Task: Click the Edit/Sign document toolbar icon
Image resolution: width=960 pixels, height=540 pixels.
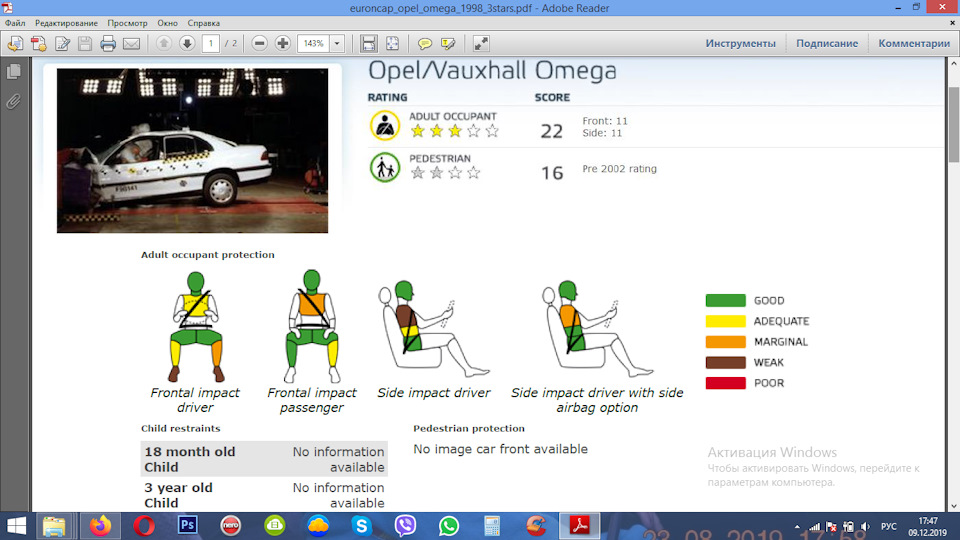Action: [x=62, y=43]
